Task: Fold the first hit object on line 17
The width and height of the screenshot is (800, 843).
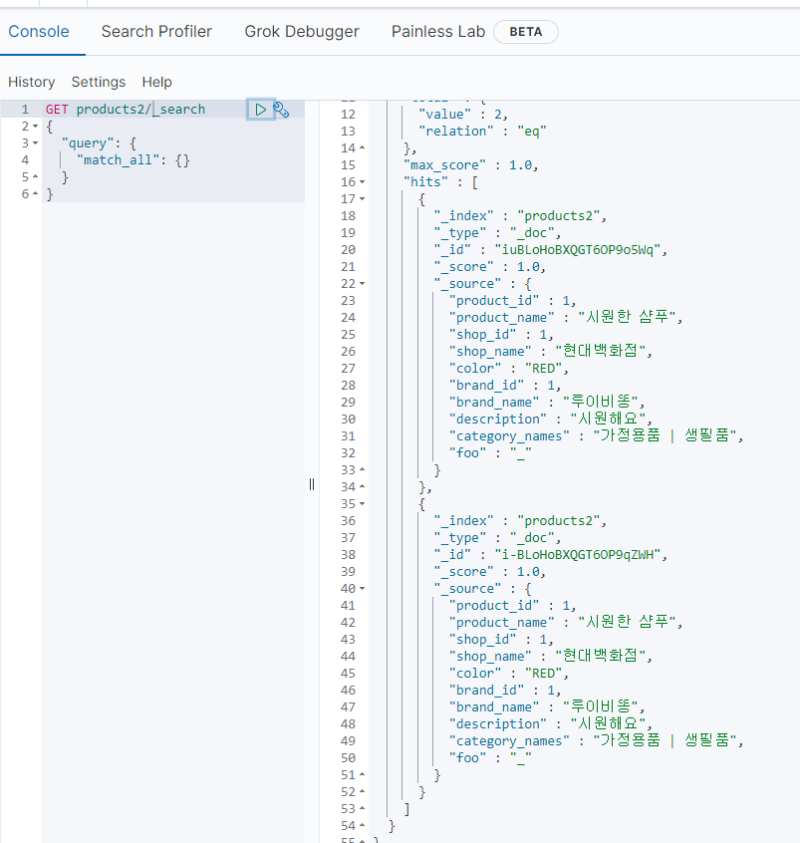Action: click(x=361, y=199)
